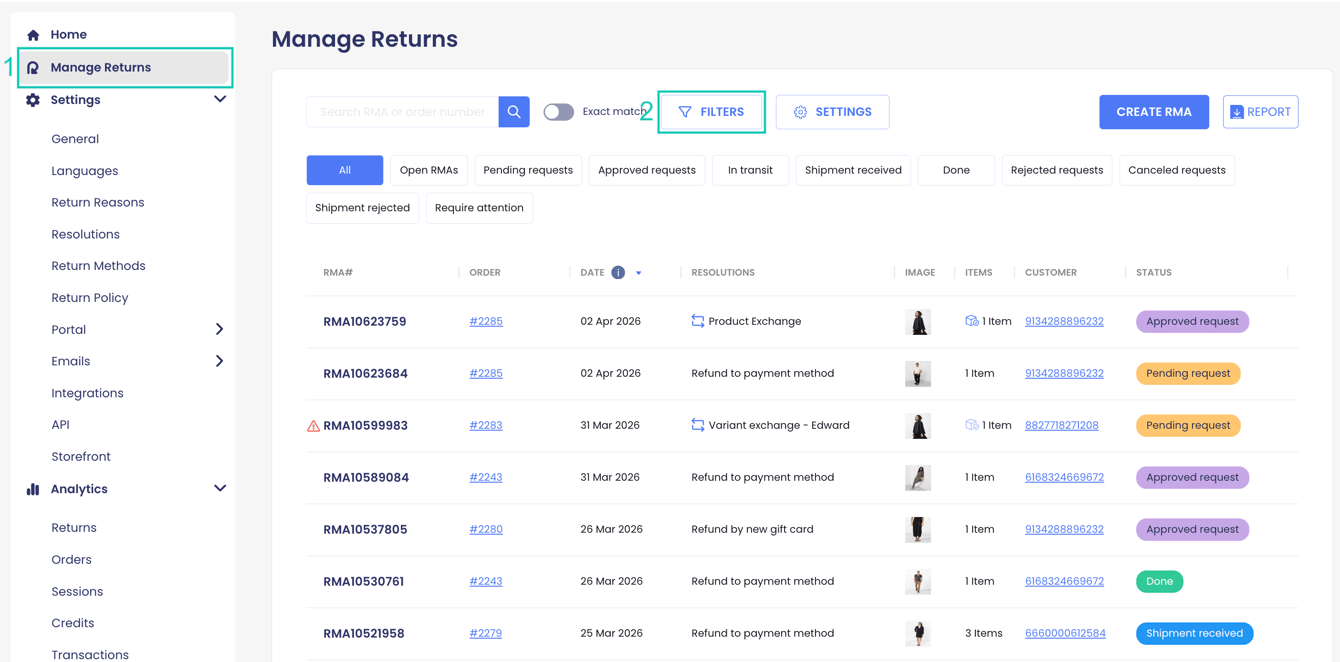Click the package icon in the RMA10623759 items cell
The width and height of the screenshot is (1340, 662).
click(971, 321)
